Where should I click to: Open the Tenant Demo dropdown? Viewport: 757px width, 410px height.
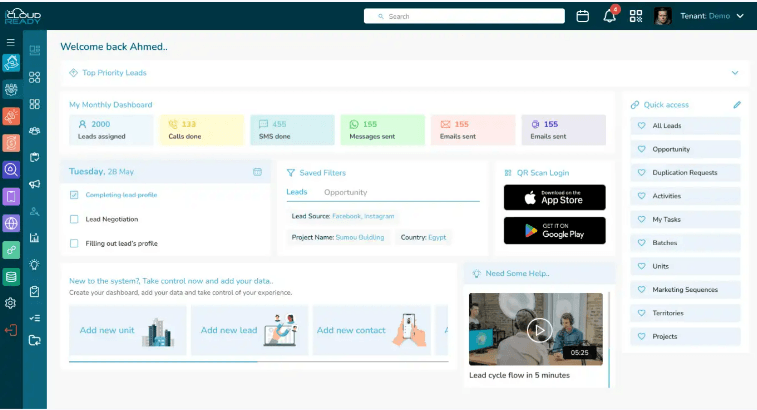click(x=713, y=16)
